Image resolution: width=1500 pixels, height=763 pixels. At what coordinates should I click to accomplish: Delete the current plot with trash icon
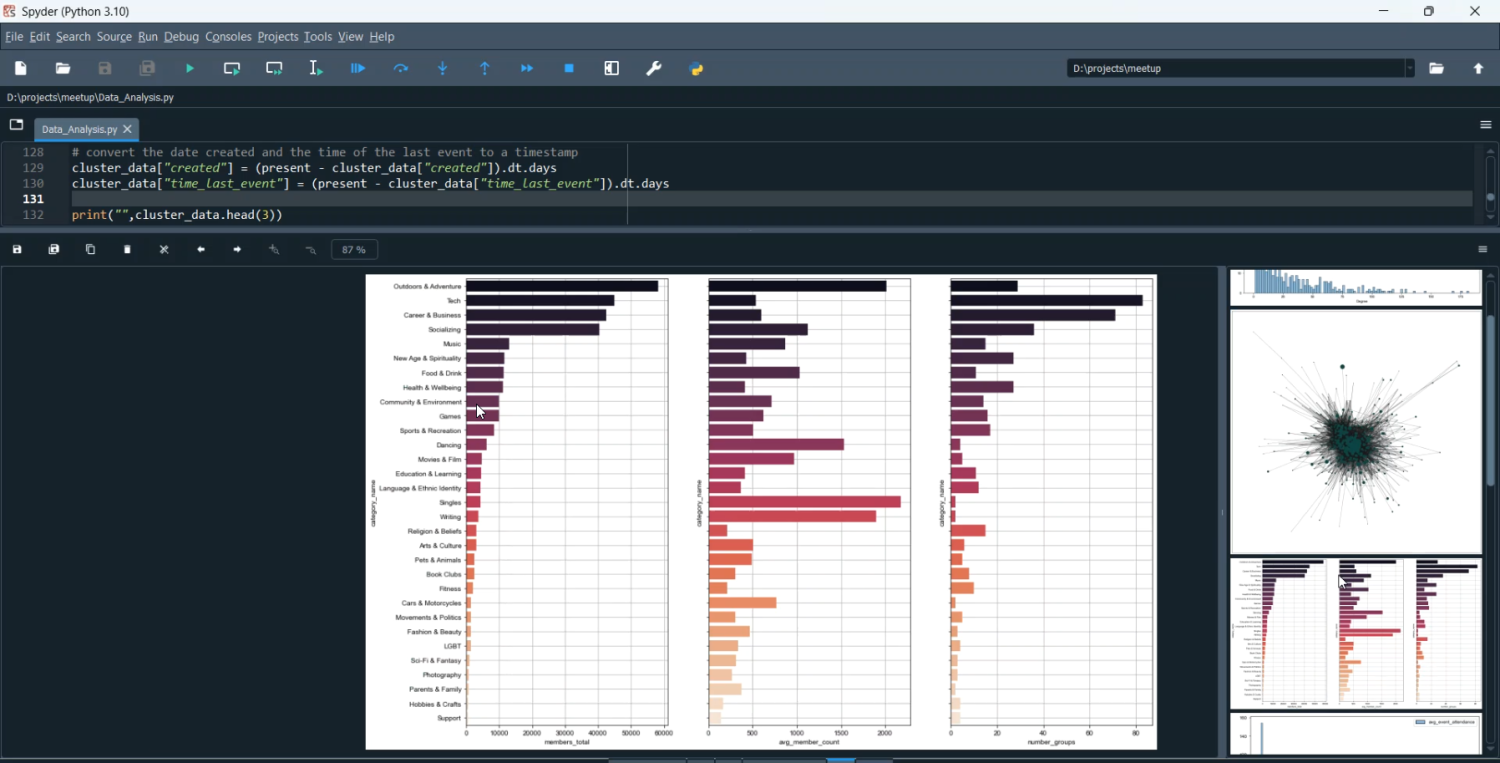[128, 250]
